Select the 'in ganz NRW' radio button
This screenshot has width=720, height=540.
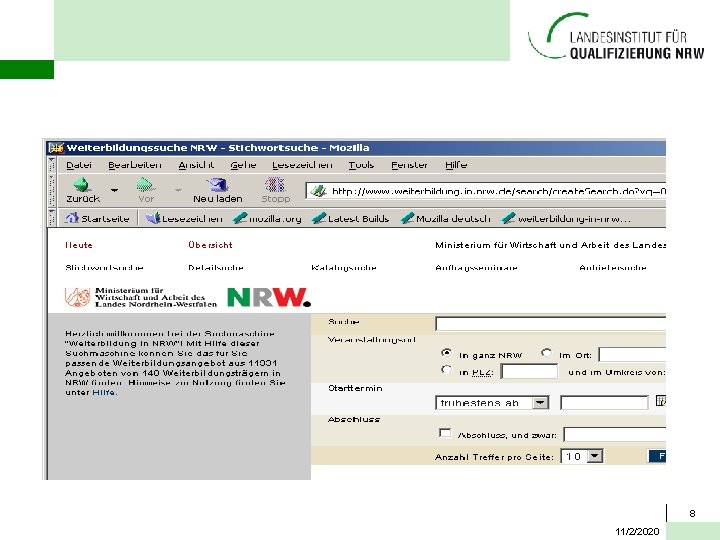tap(446, 353)
